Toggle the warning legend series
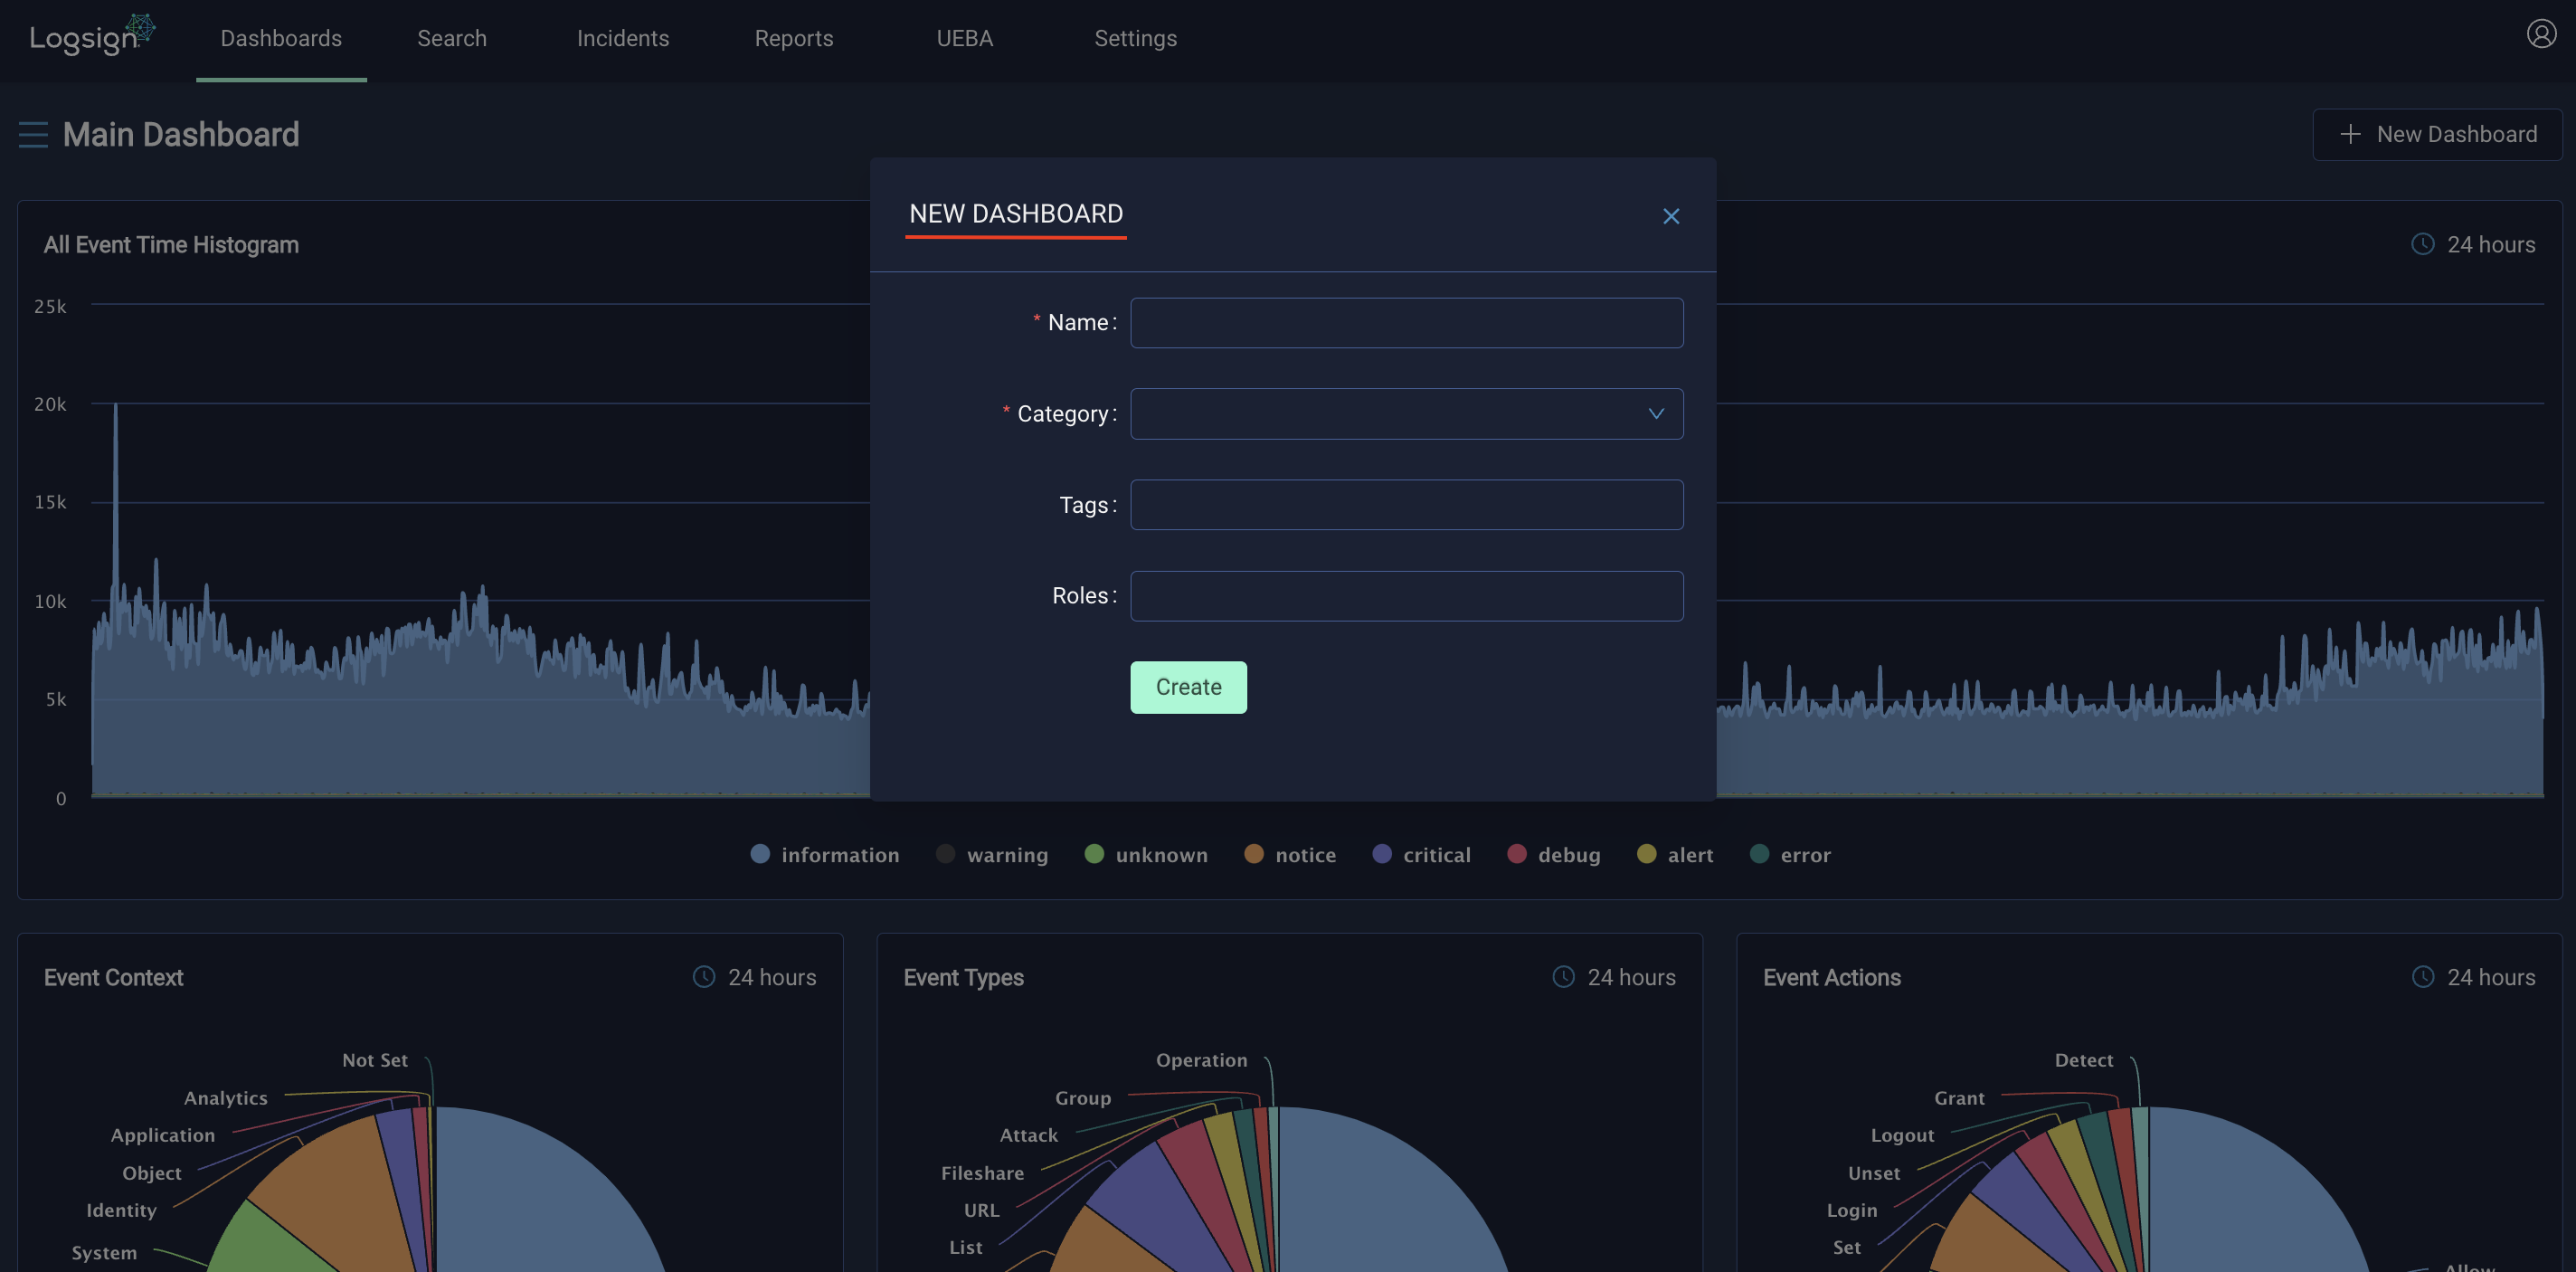 point(992,854)
